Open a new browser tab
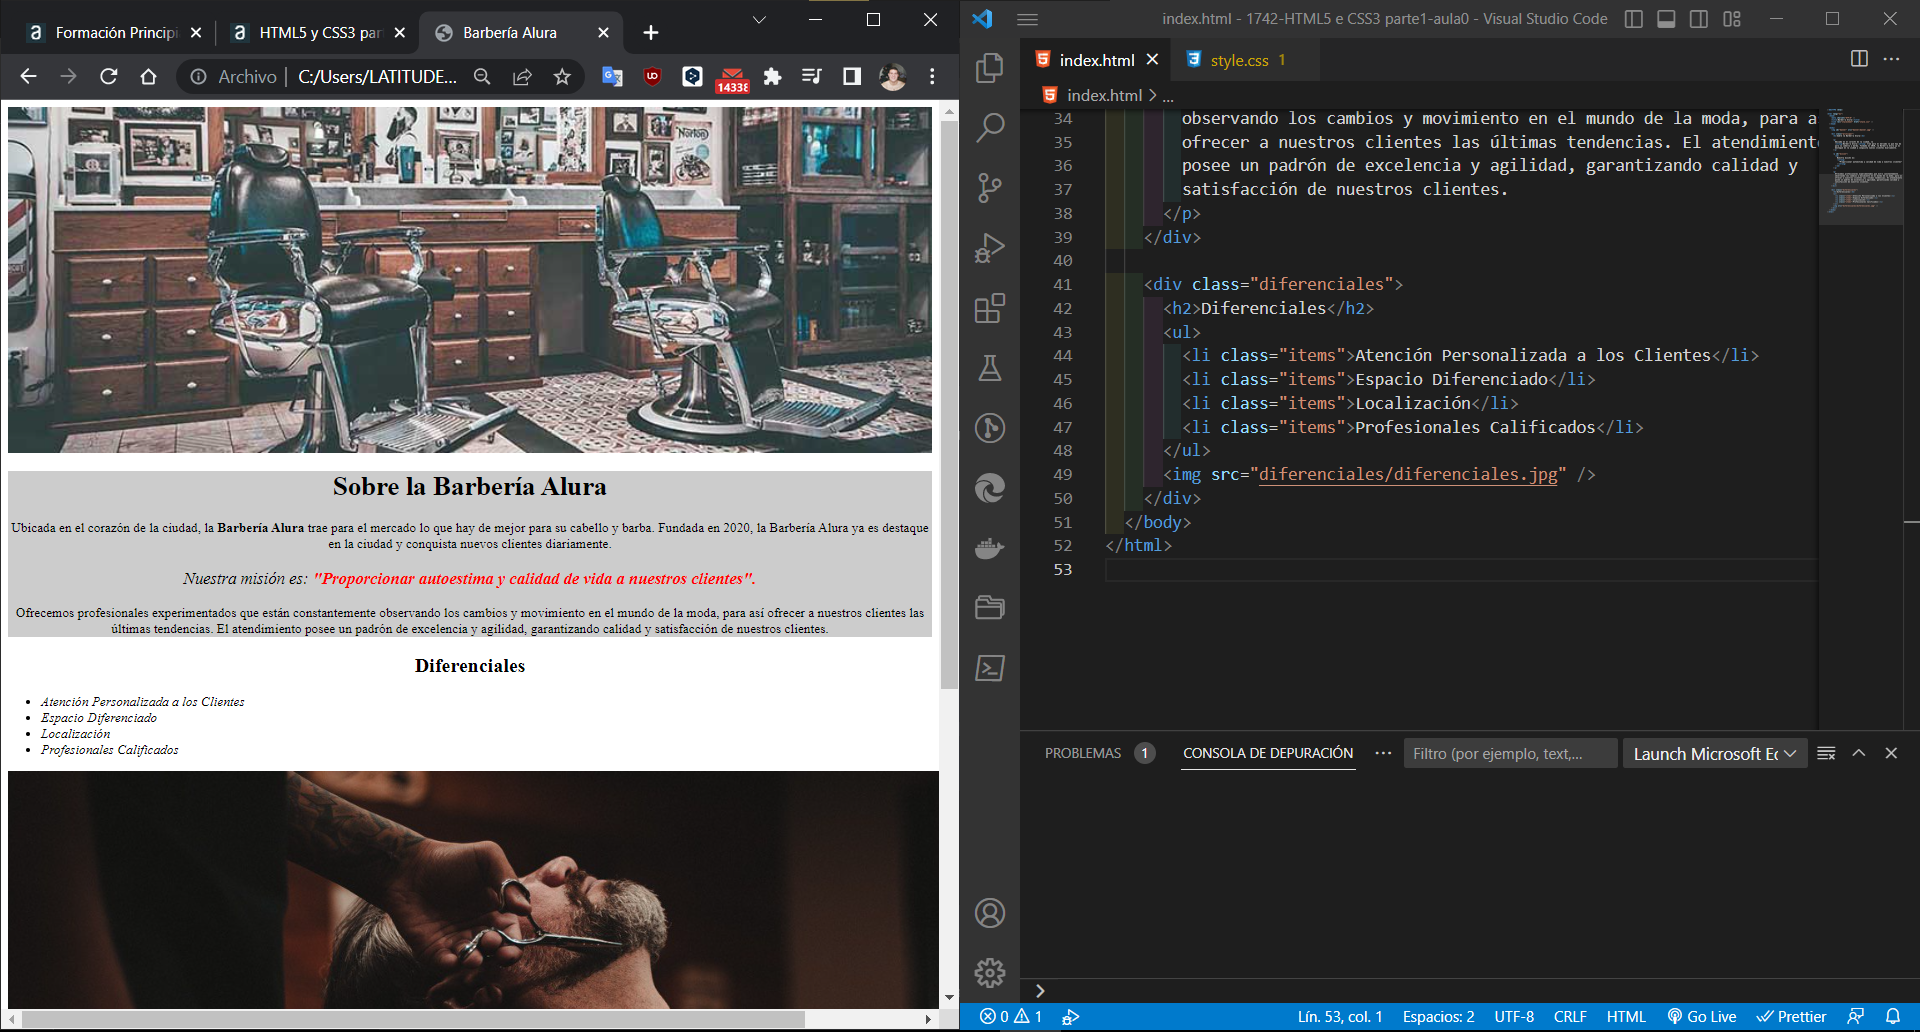 (651, 33)
